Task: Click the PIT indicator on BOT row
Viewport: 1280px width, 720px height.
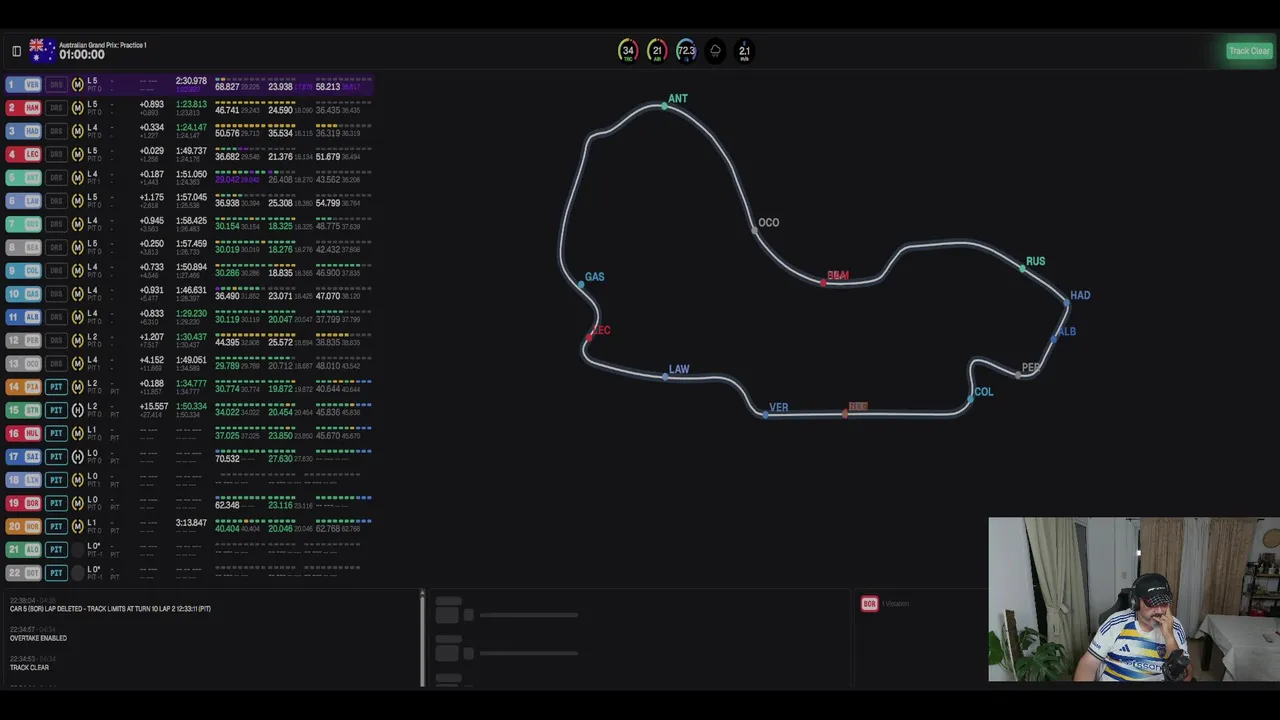Action: pyautogui.click(x=56, y=573)
